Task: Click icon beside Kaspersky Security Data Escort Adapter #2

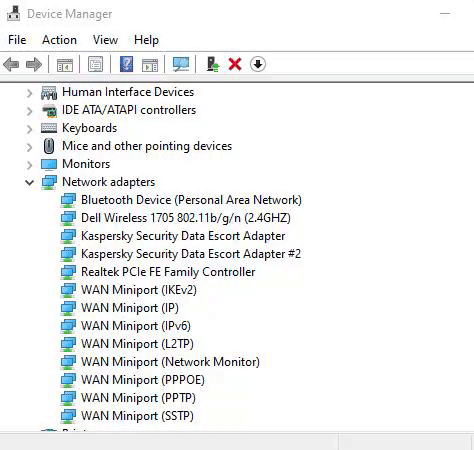Action: pyautogui.click(x=68, y=254)
